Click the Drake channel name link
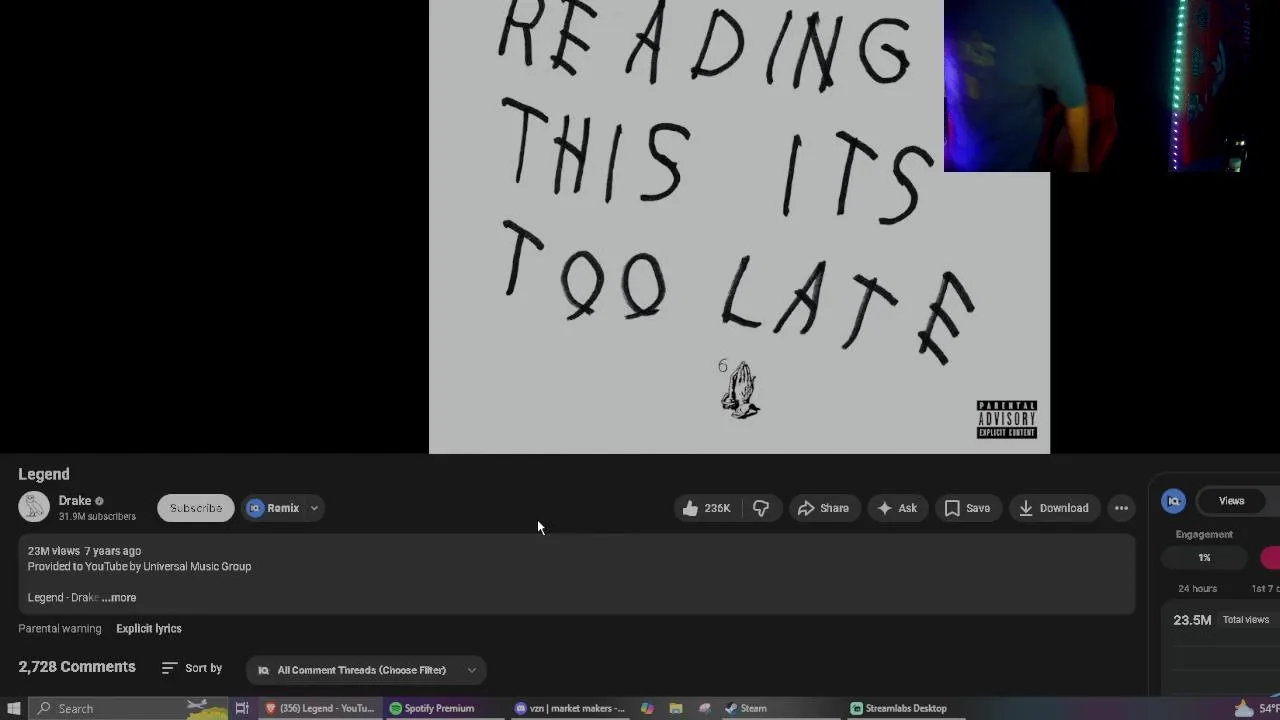The image size is (1280, 720). click(x=75, y=501)
